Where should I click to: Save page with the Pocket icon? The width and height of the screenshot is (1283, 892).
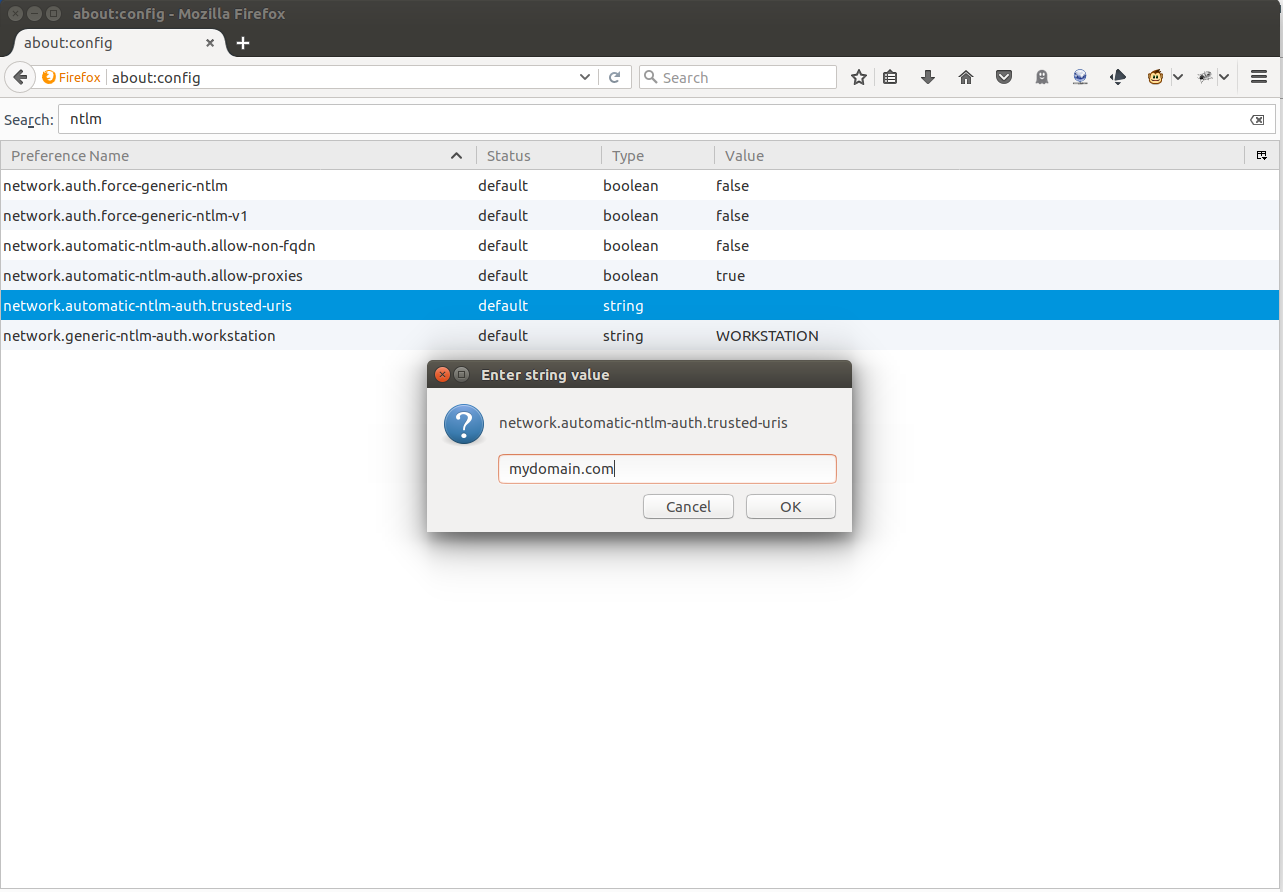tap(1003, 76)
